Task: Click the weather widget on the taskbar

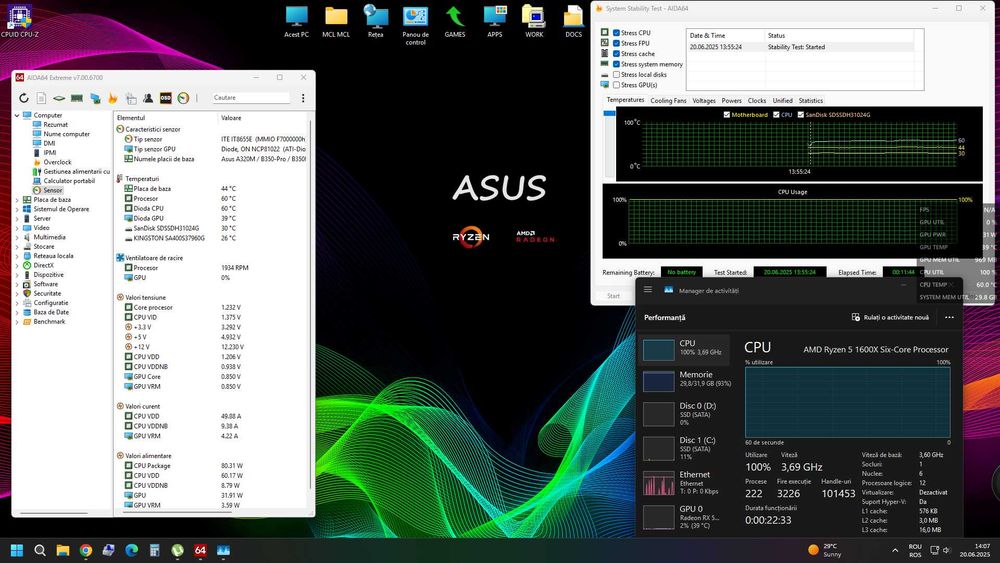Action: click(825, 550)
